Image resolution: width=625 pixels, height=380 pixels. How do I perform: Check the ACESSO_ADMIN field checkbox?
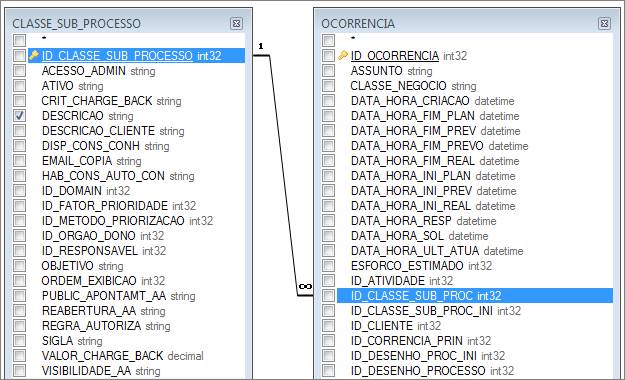point(19,71)
